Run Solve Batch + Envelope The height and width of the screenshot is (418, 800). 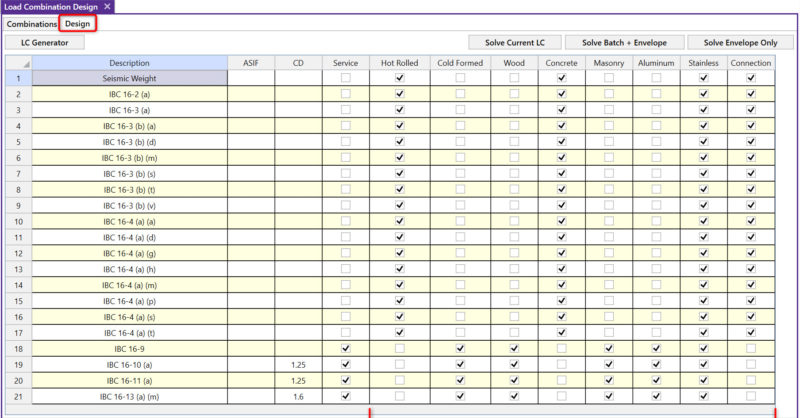point(624,43)
